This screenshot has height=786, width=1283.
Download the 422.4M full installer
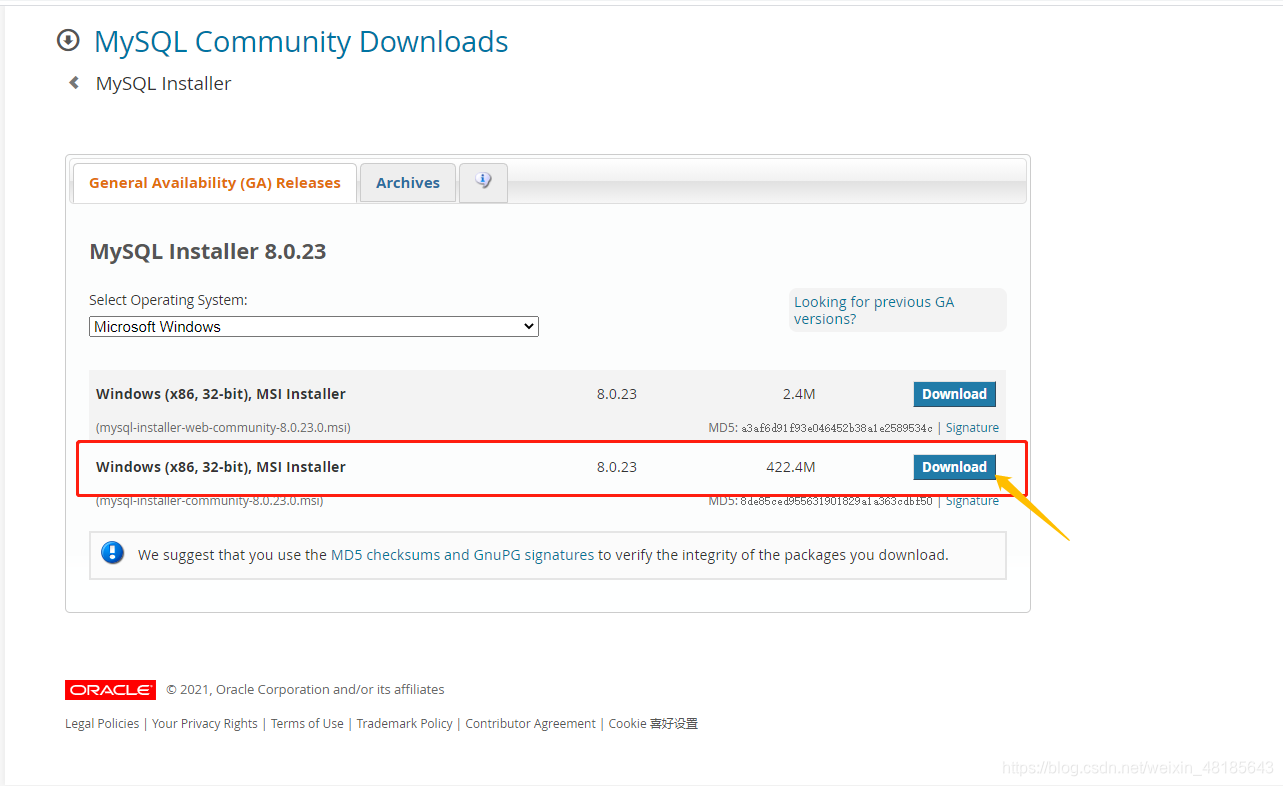tap(954, 467)
